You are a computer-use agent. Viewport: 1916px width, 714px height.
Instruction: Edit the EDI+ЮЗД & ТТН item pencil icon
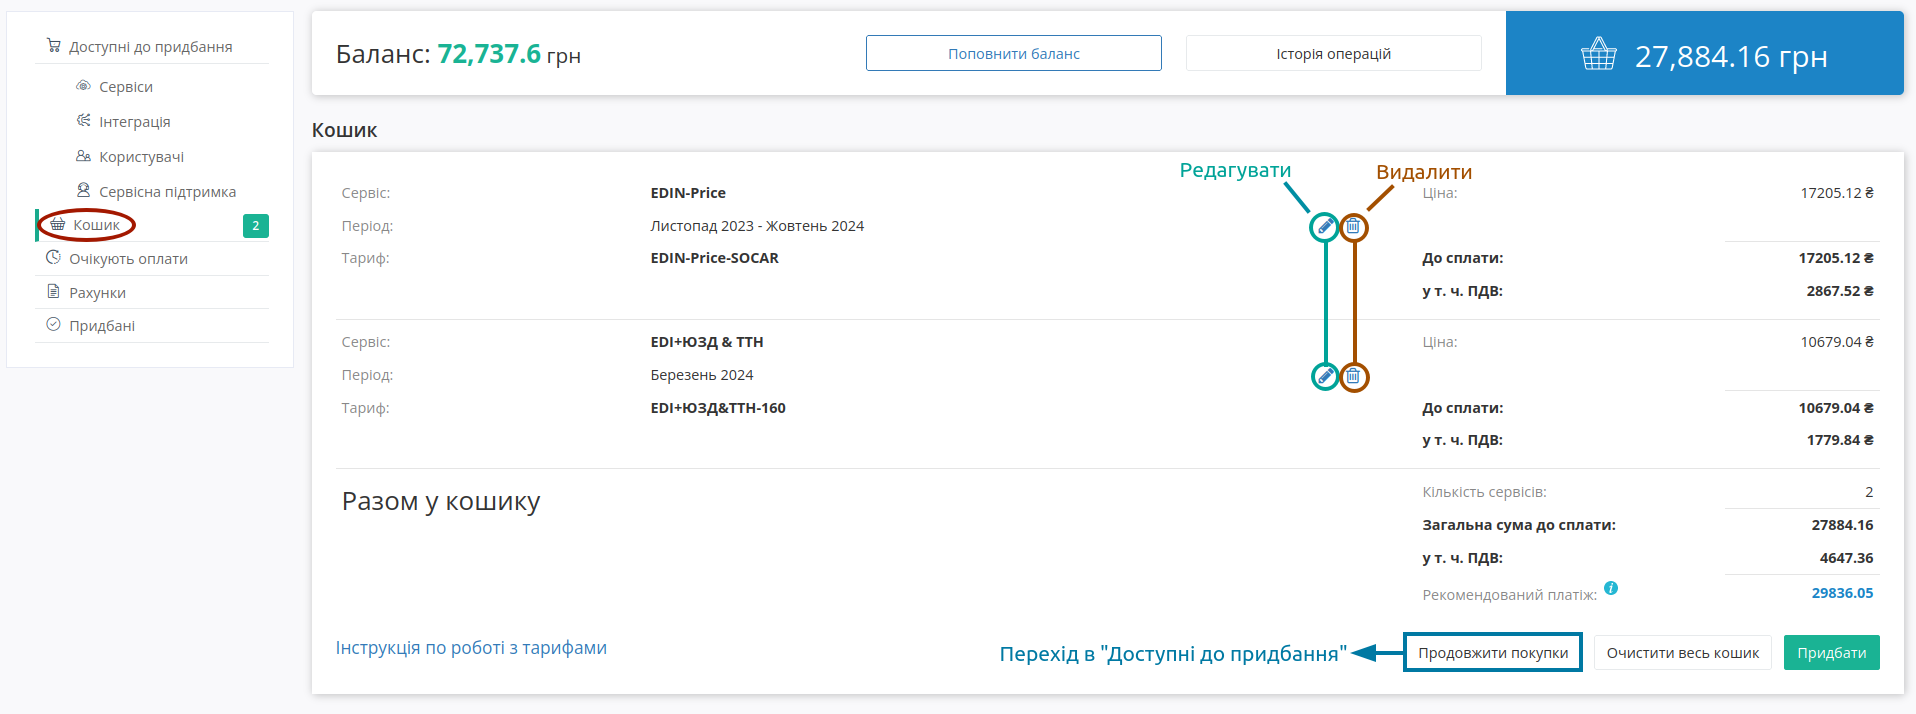click(1324, 377)
